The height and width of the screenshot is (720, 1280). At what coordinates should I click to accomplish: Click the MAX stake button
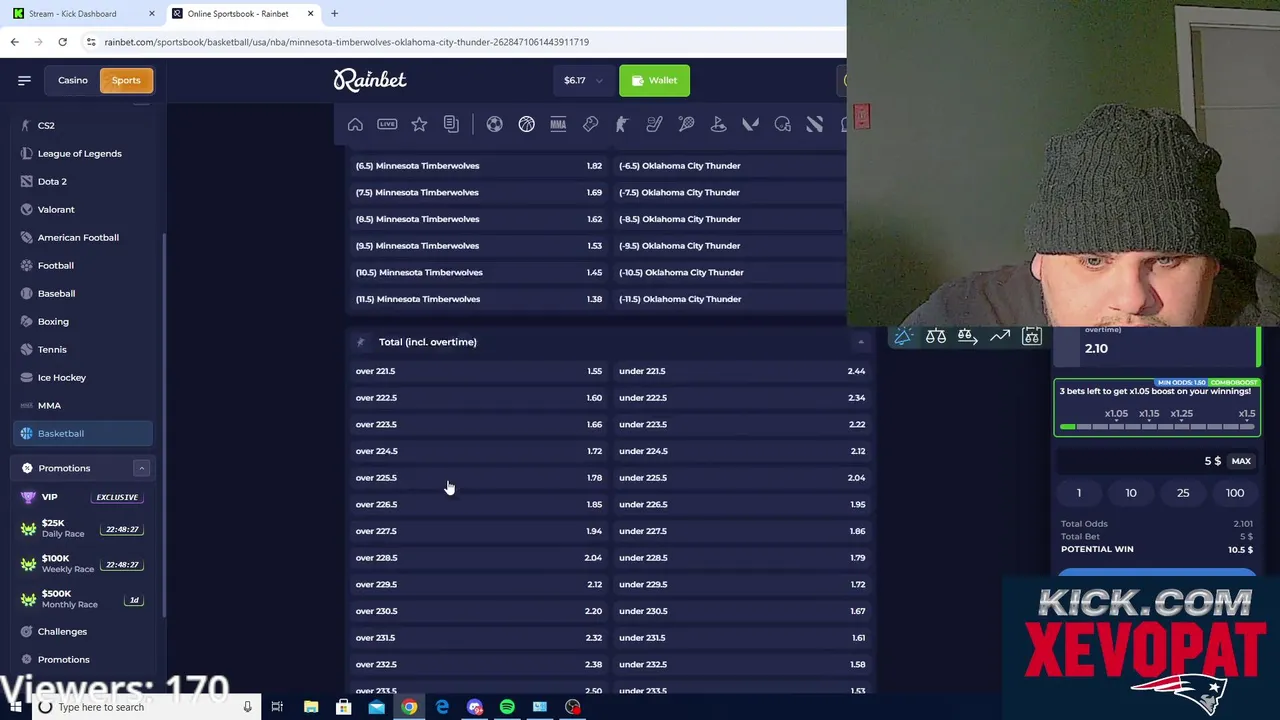point(1241,461)
